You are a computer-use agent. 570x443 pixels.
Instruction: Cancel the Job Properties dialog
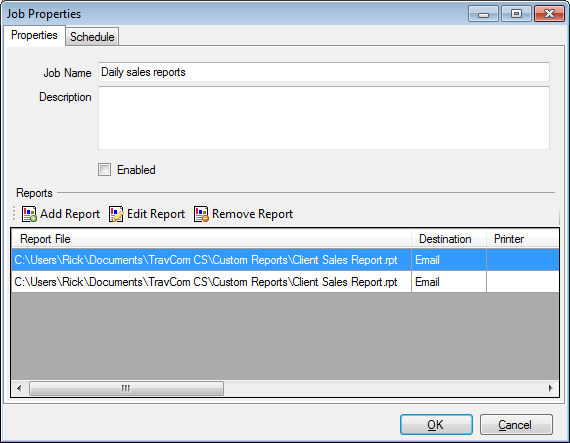click(516, 424)
